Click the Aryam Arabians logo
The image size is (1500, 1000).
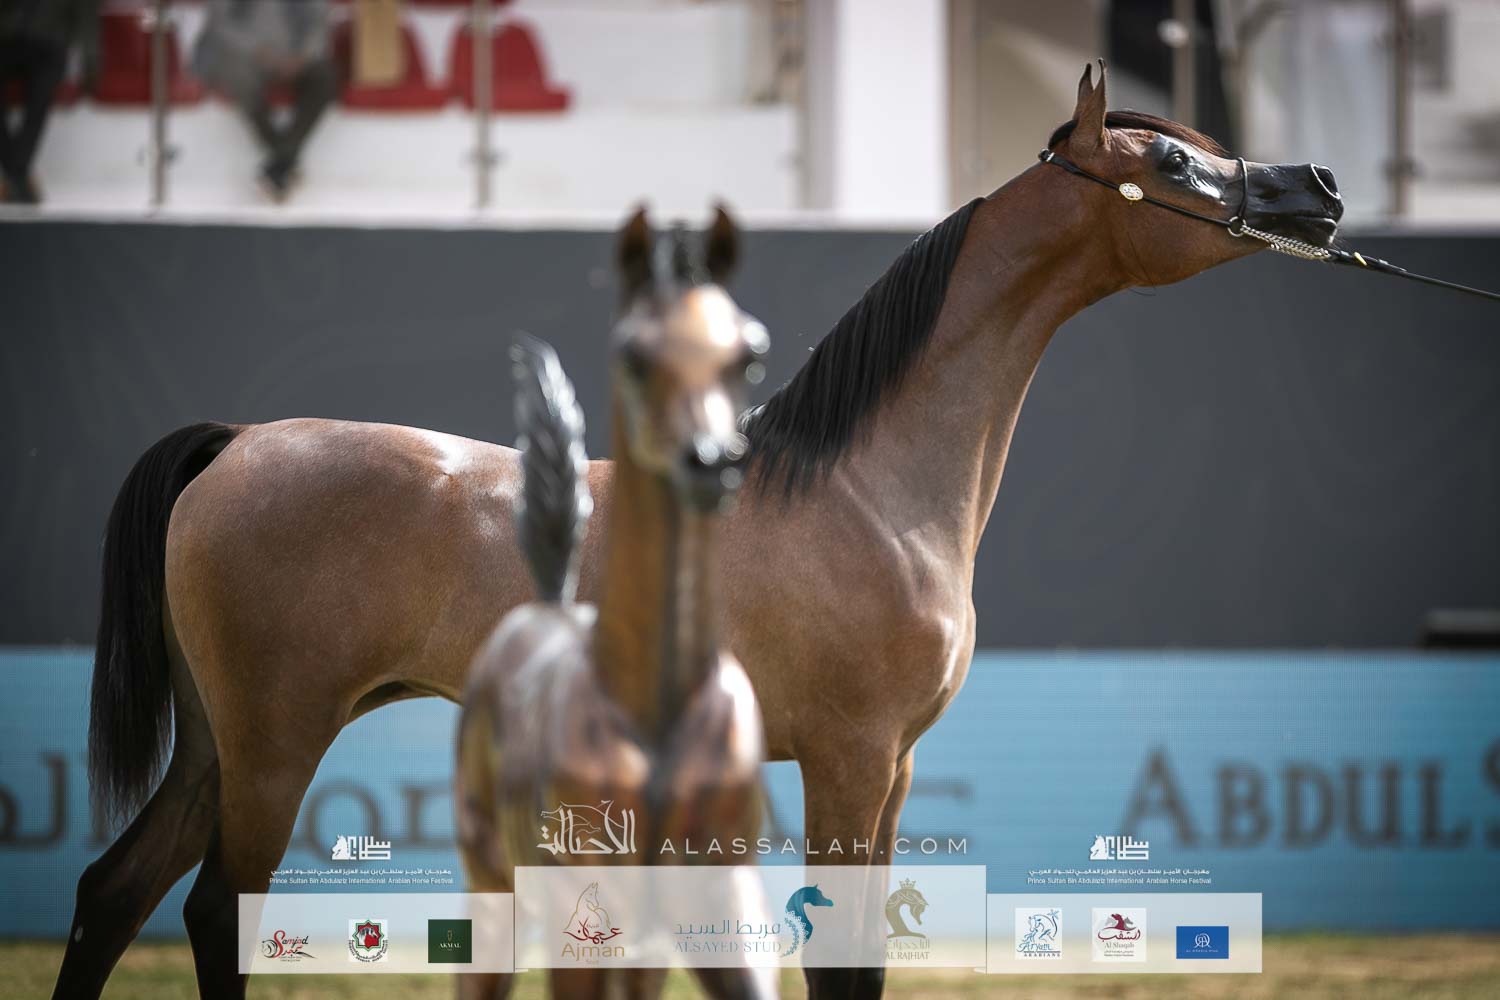click(x=1038, y=934)
